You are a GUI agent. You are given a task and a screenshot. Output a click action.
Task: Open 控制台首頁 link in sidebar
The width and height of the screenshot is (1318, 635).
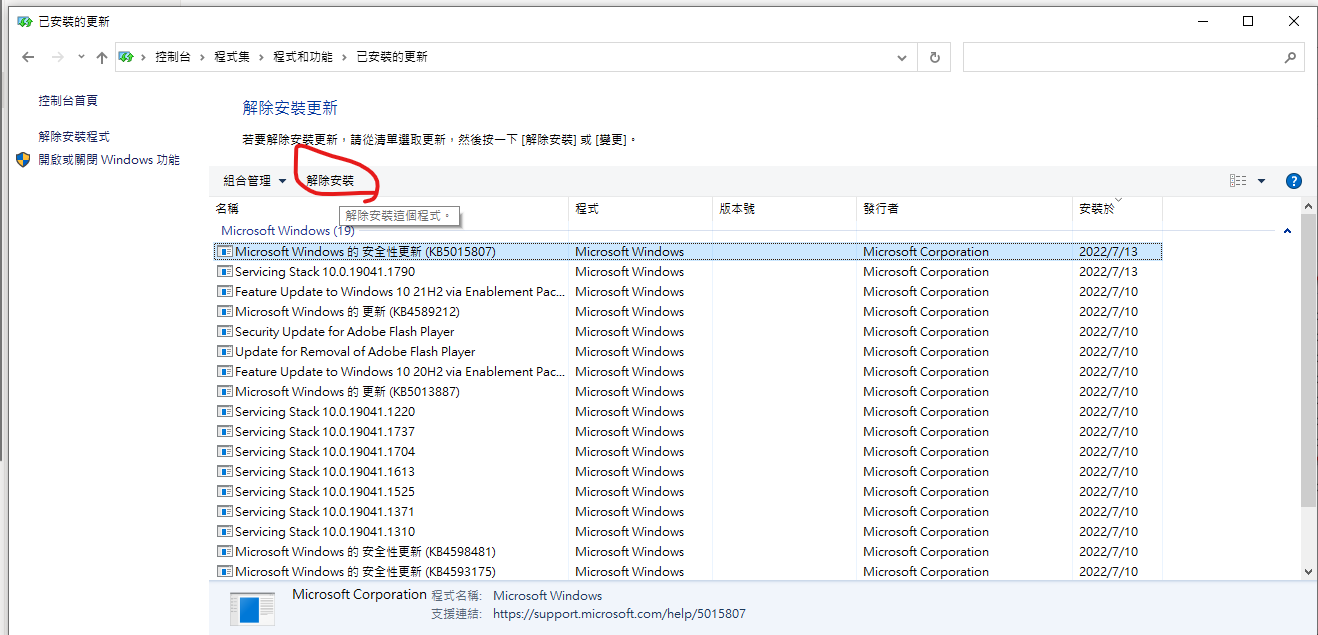68,101
